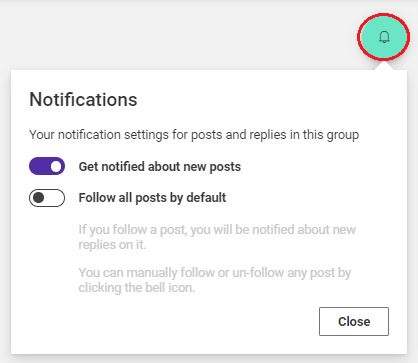This screenshot has width=418, height=363.
Task: Enable Follow all posts by default switch
Action: [x=47, y=198]
